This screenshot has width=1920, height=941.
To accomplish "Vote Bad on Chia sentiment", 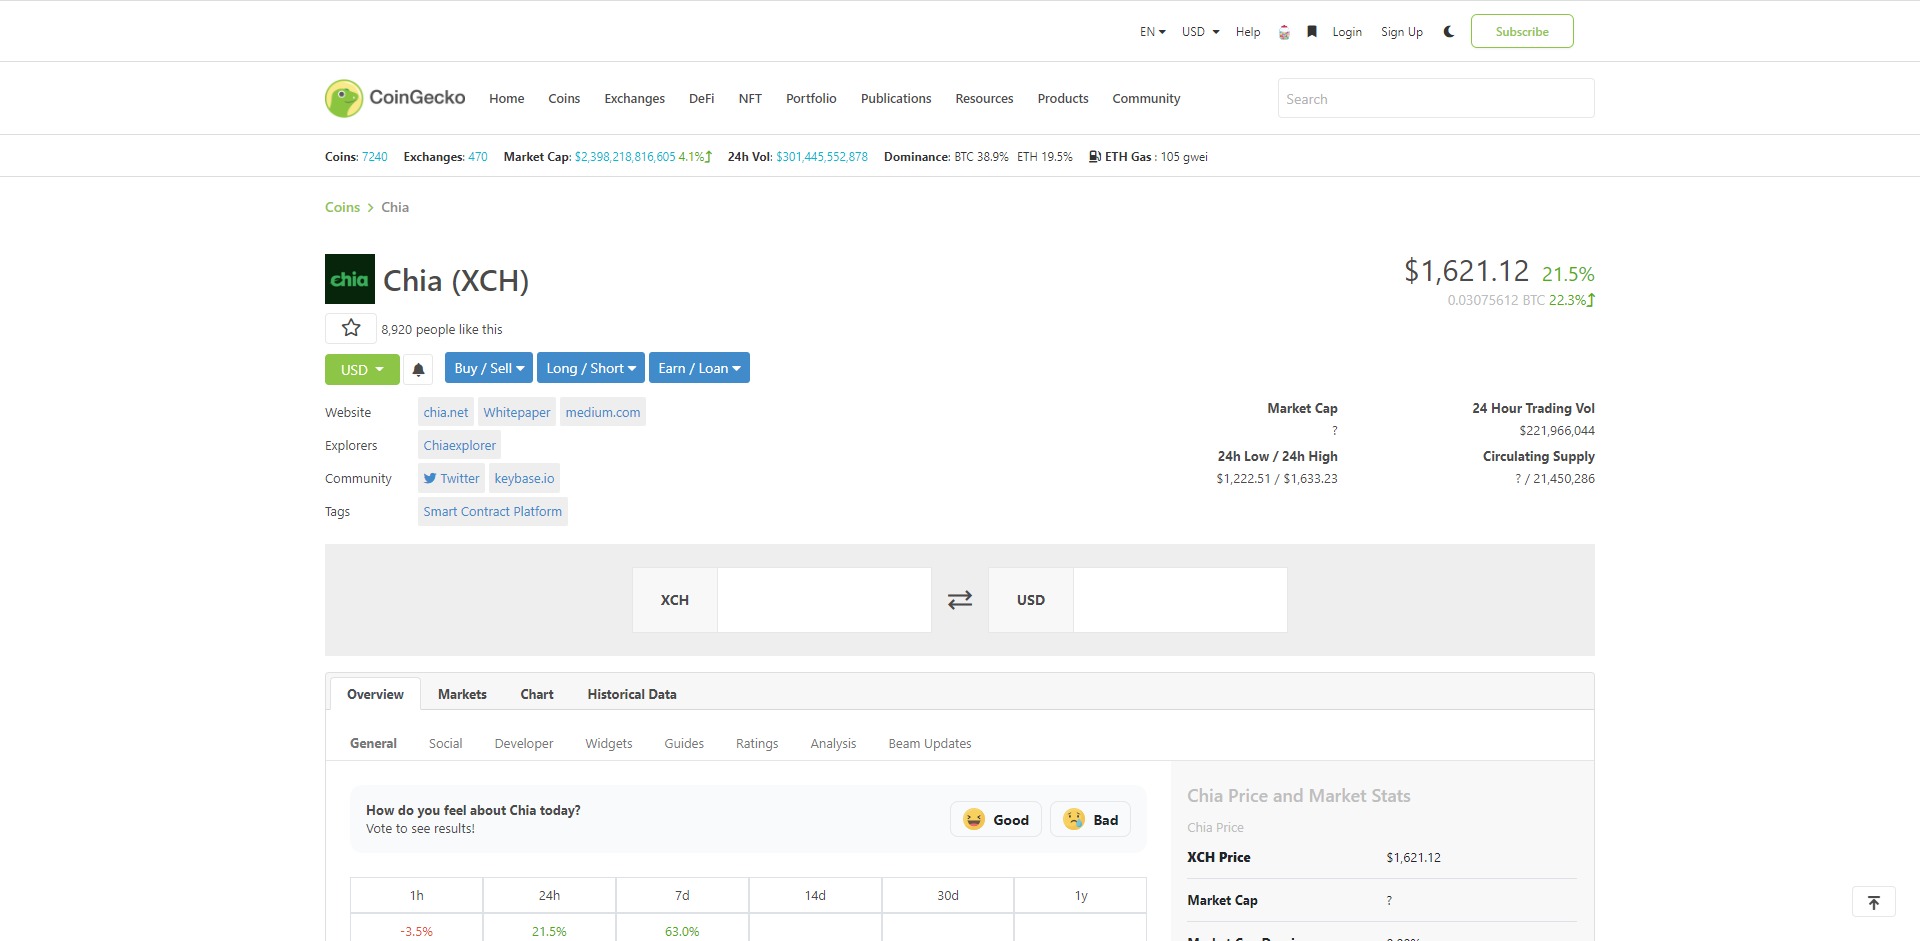I will tap(1089, 819).
